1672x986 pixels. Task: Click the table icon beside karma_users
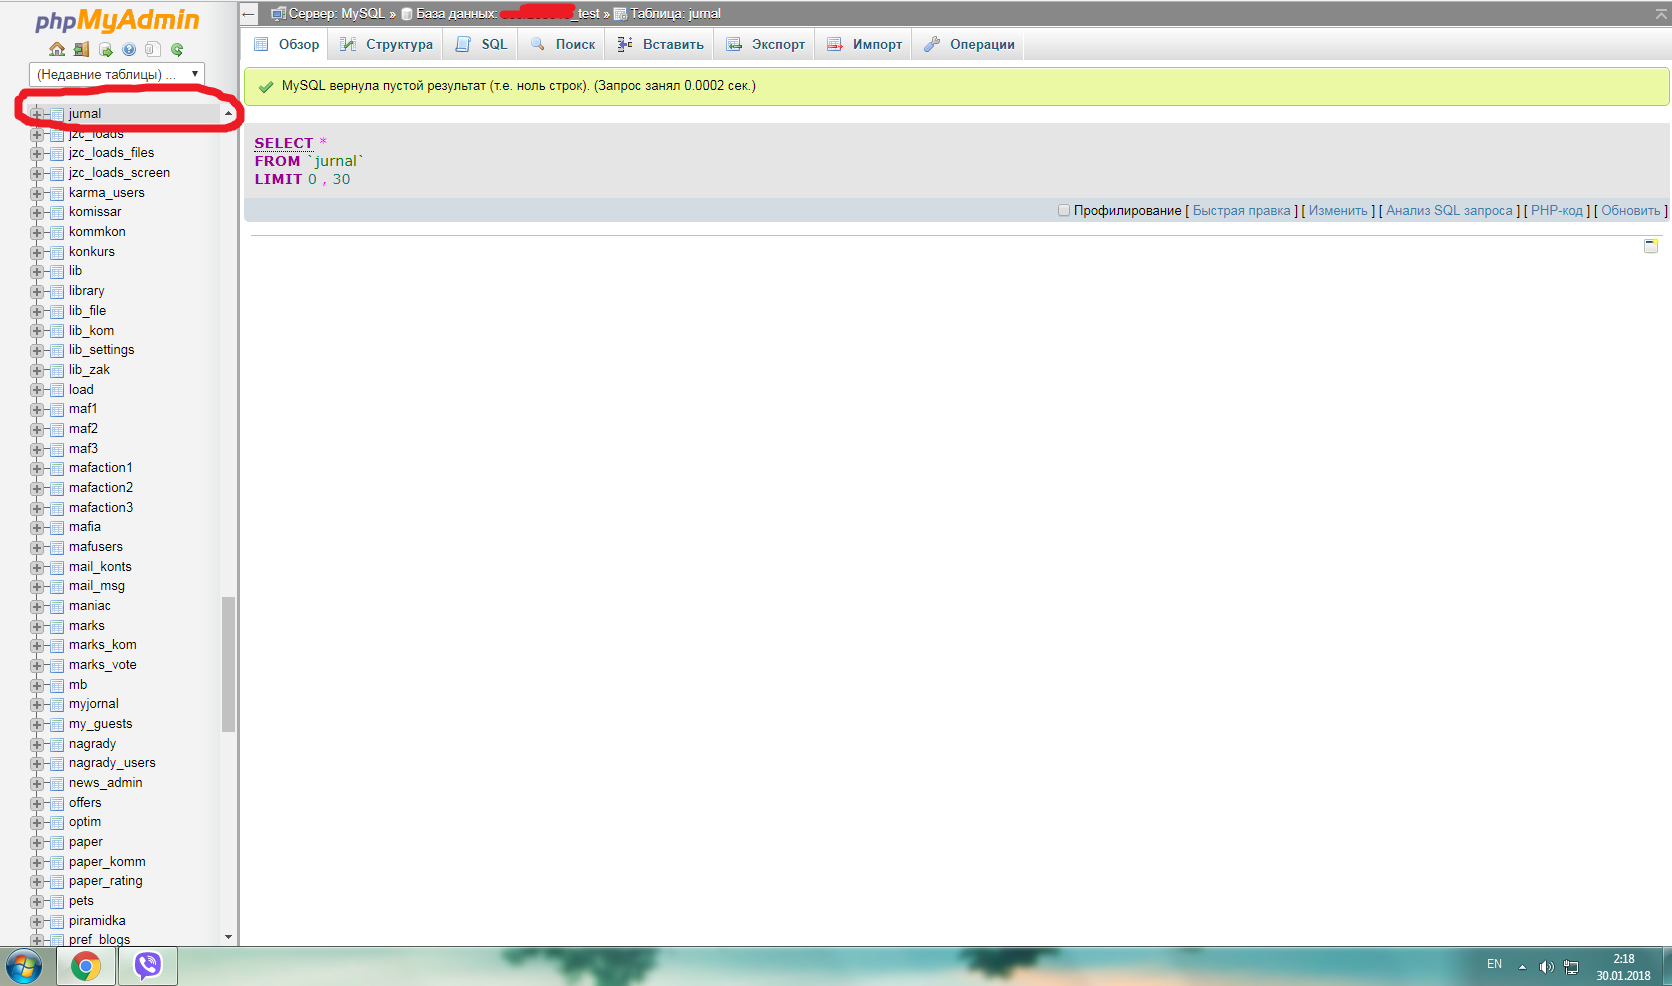(x=57, y=193)
